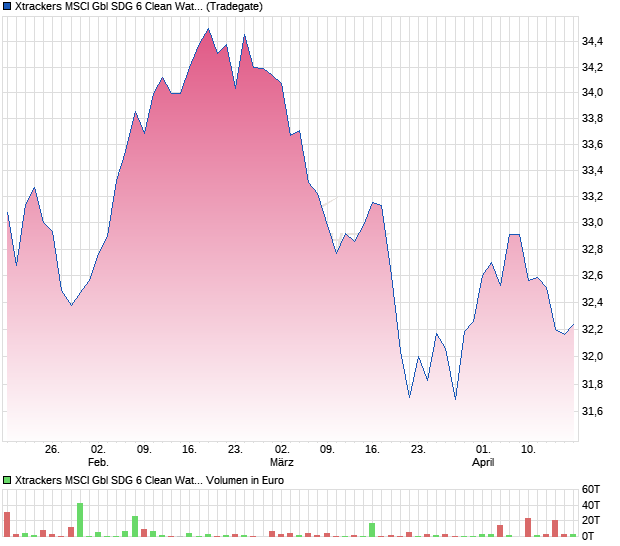Click the first red volume bar at the left edge
Image resolution: width=620 pixels, height=546 pixels.
(7, 524)
